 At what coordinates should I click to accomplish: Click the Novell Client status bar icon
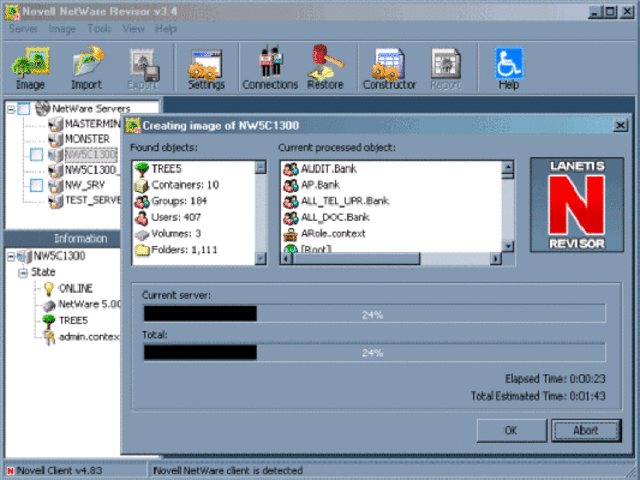[10, 471]
